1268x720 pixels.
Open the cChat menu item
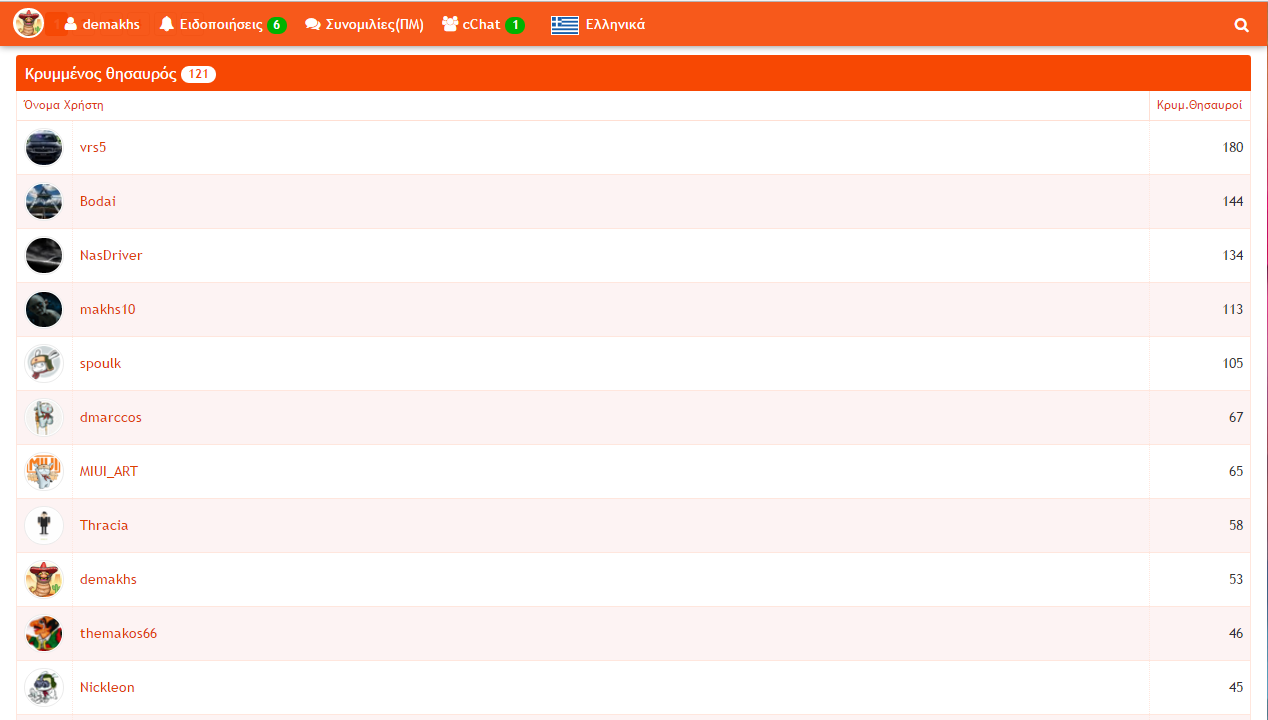point(482,25)
